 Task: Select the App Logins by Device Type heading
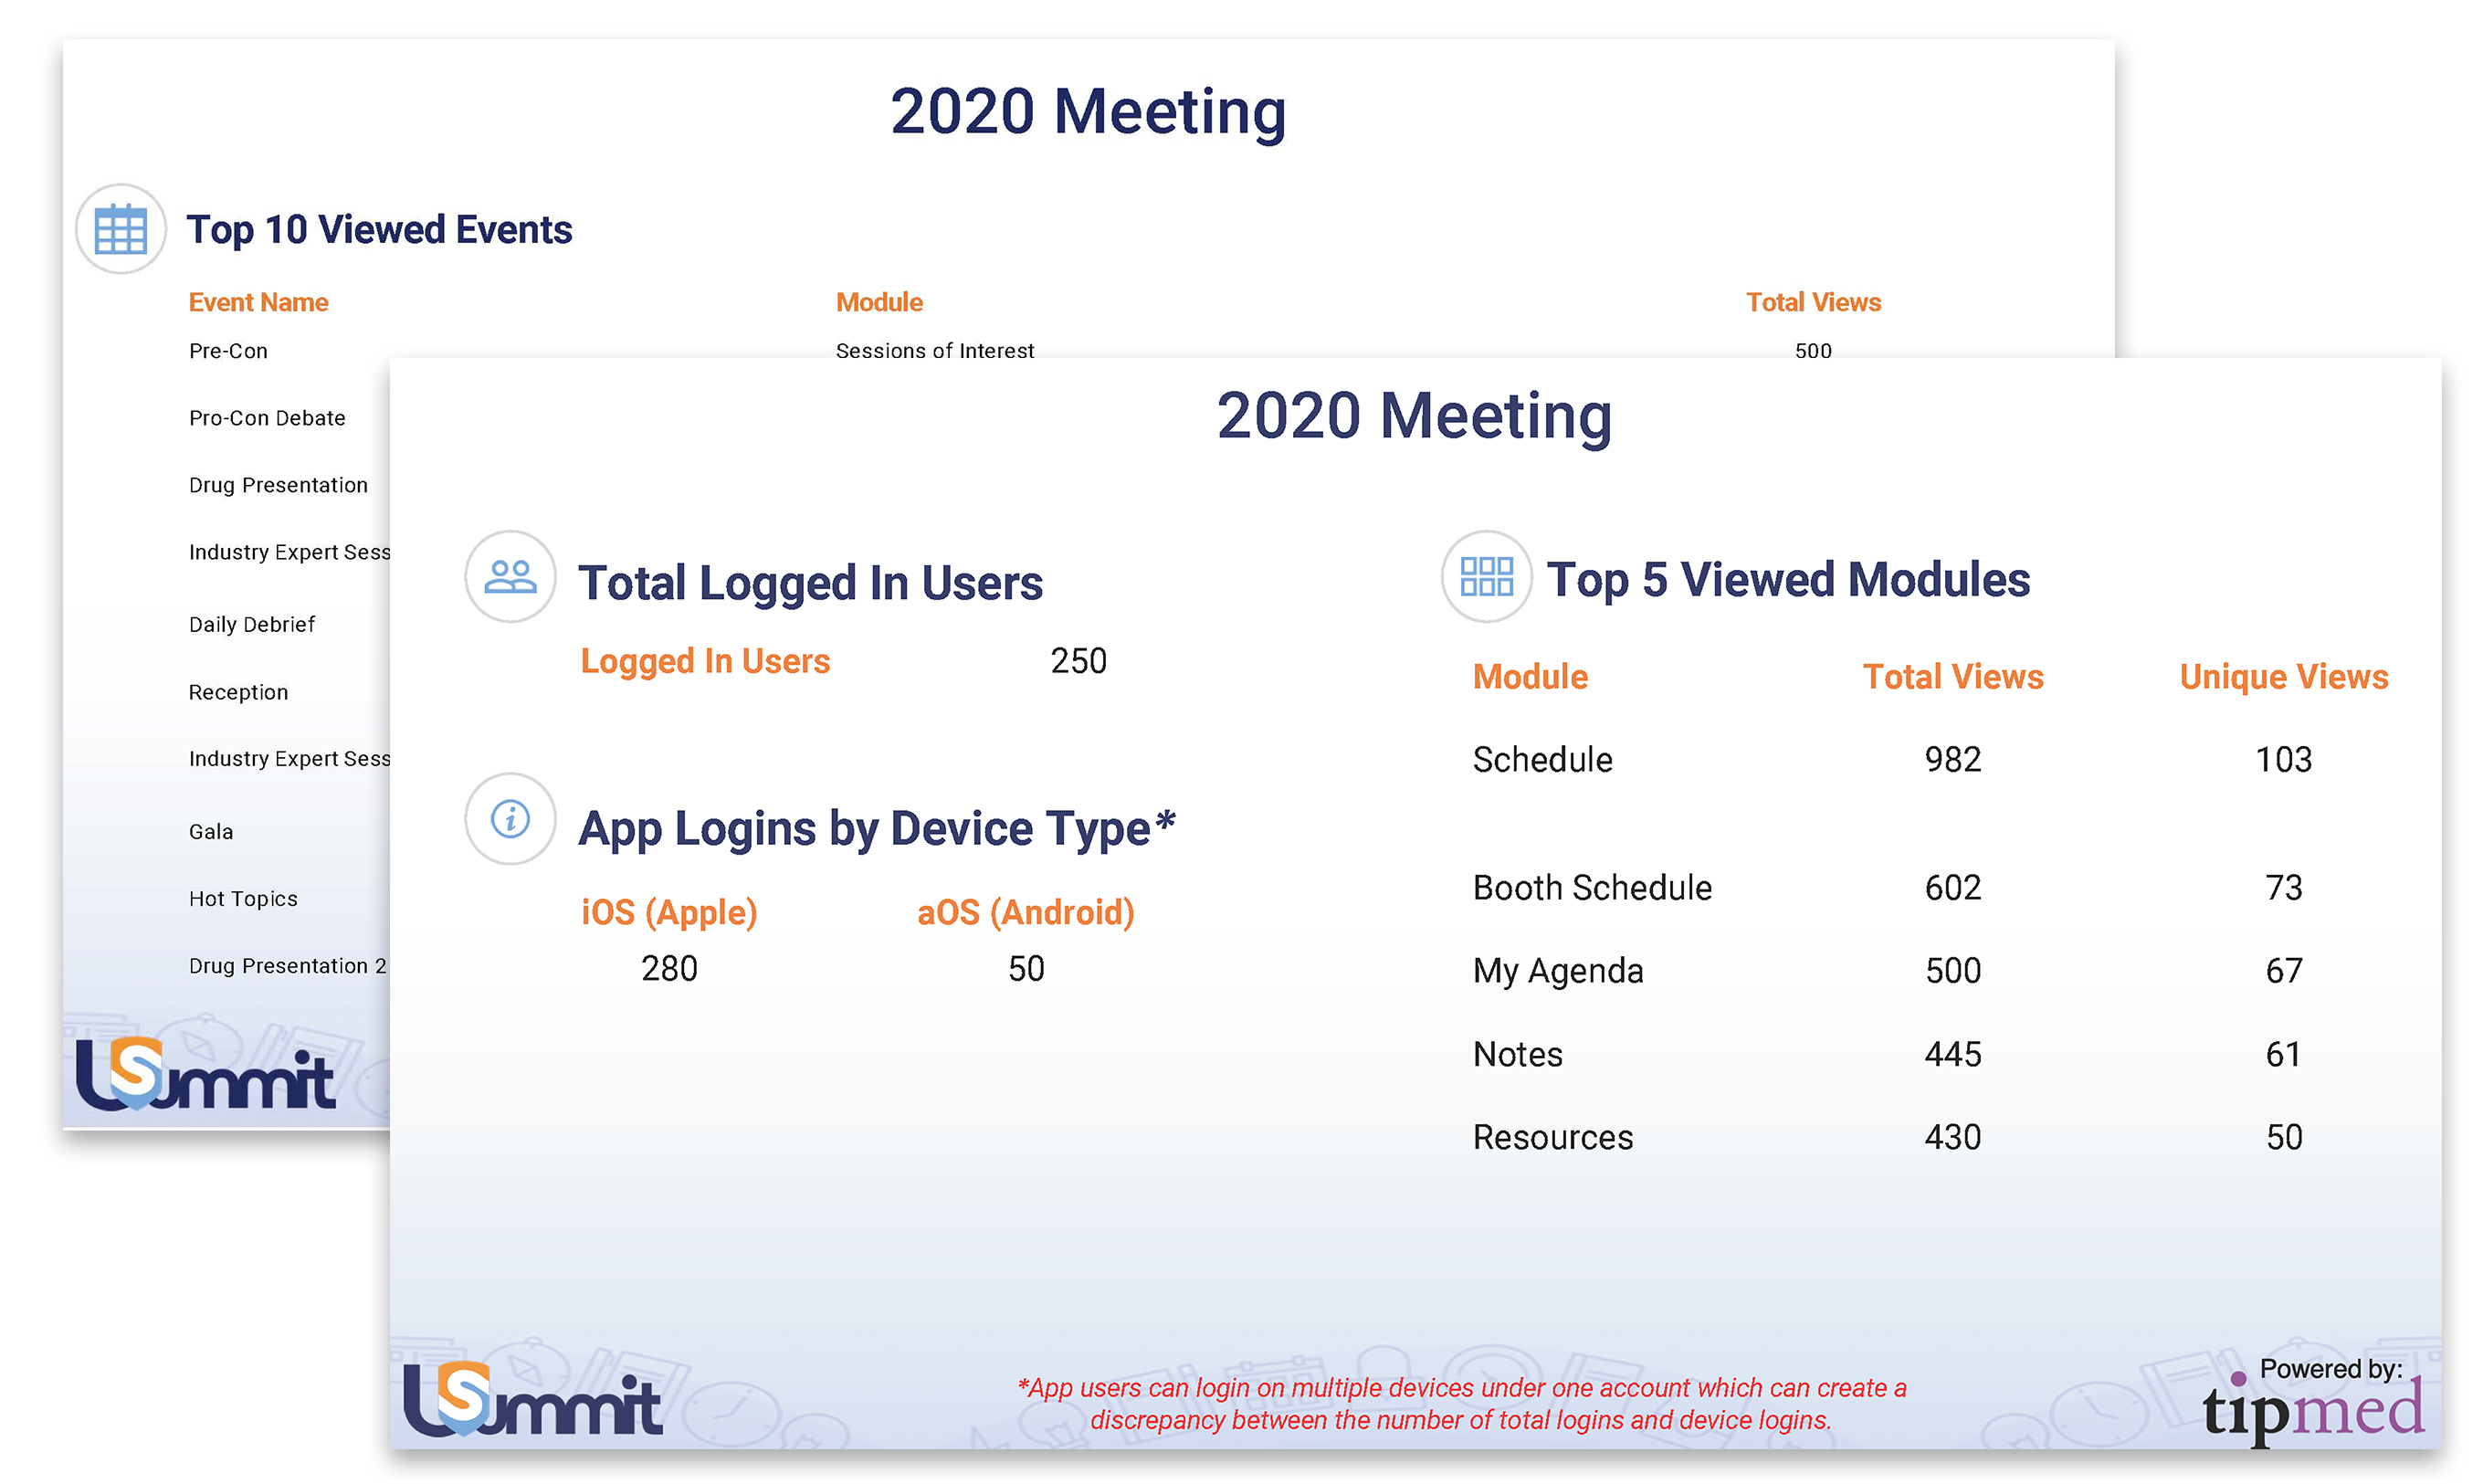[877, 829]
